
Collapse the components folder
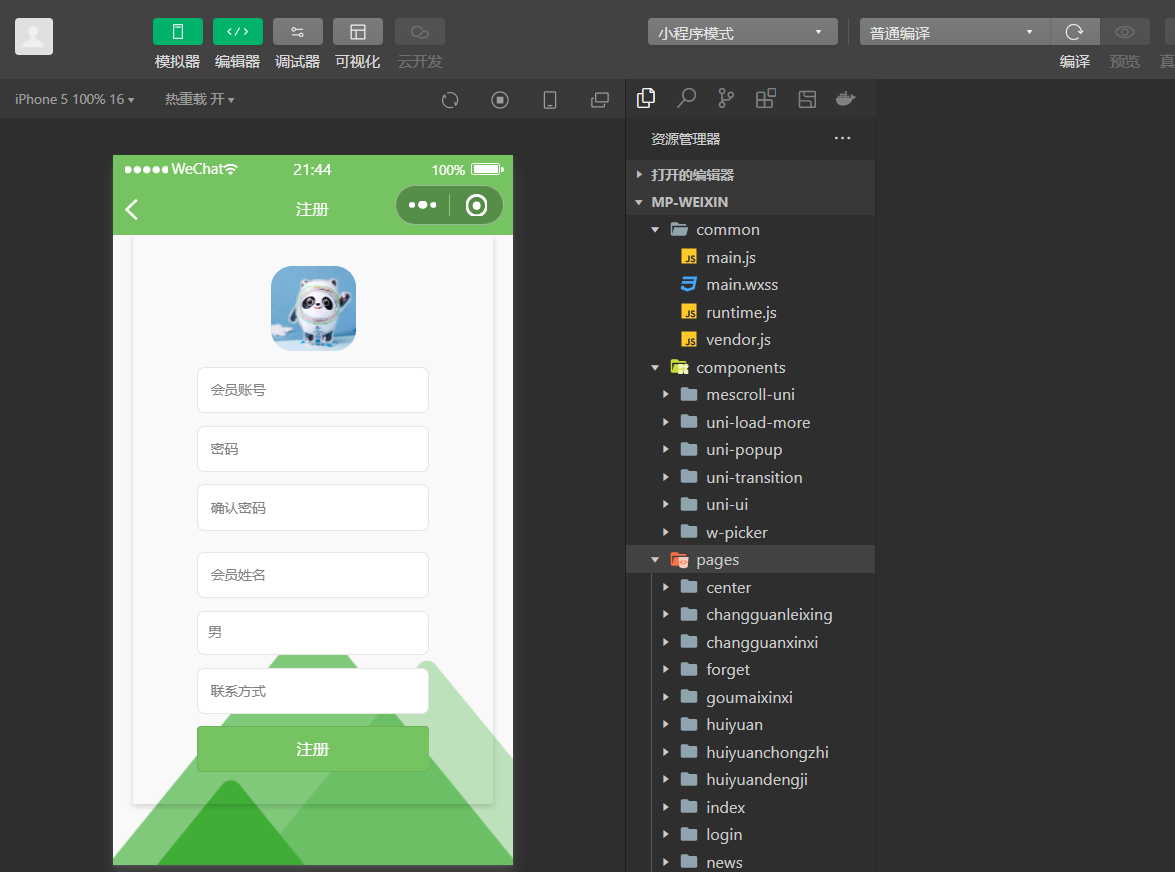tap(750, 367)
